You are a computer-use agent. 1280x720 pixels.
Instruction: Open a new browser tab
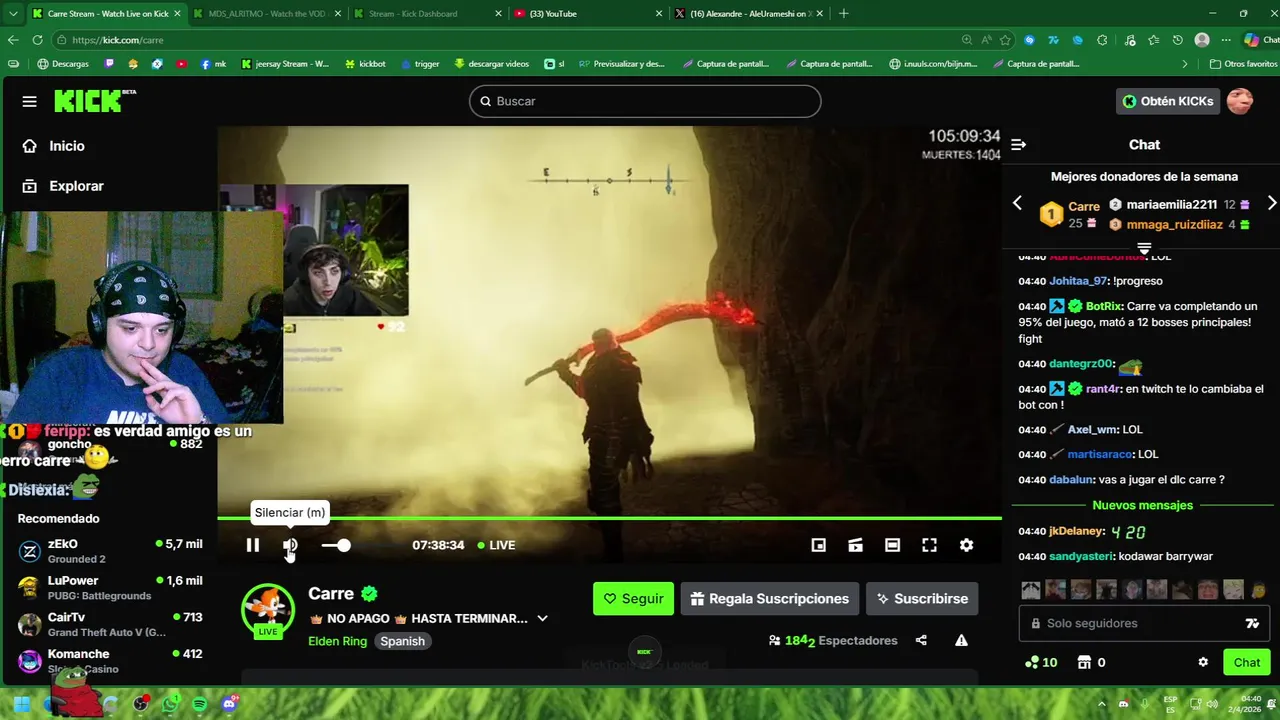point(843,14)
